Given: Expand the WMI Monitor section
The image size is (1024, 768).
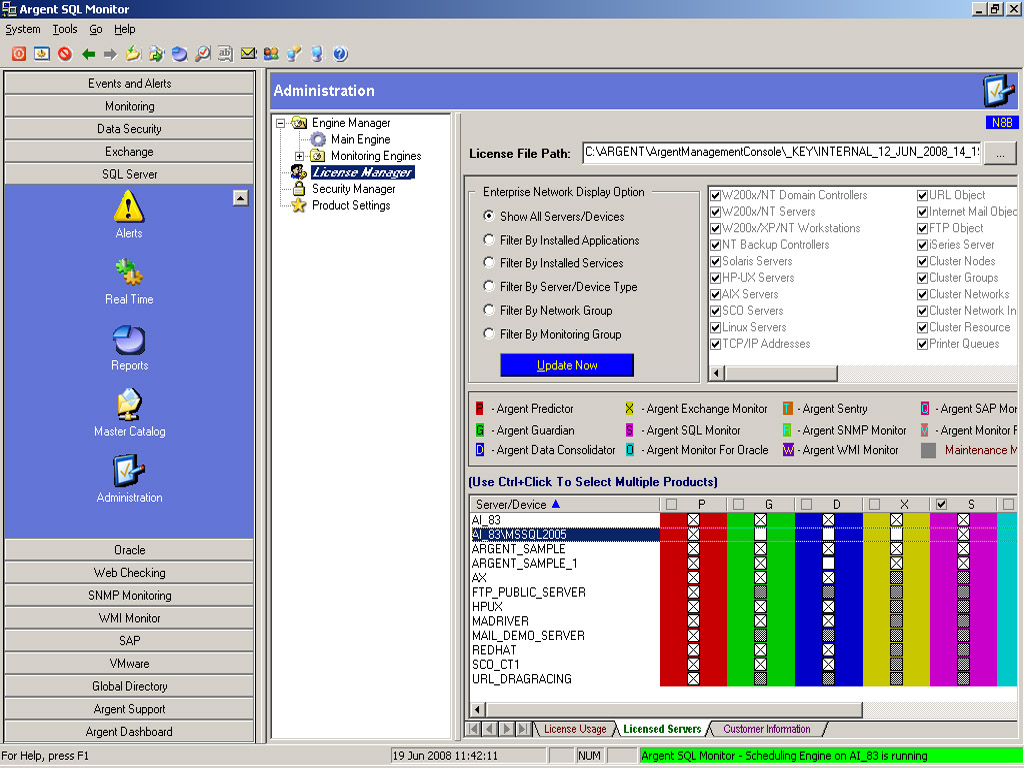Looking at the screenshot, I should pos(129,618).
